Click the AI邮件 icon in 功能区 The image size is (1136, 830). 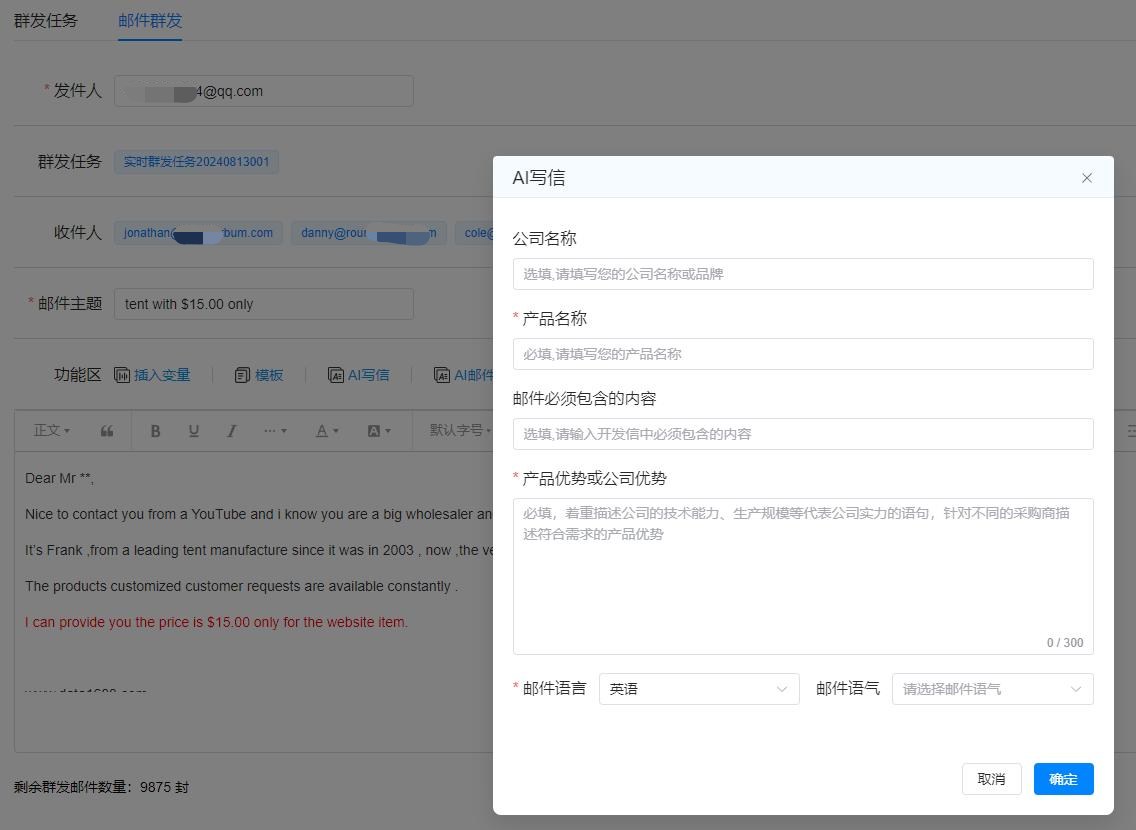(x=441, y=375)
